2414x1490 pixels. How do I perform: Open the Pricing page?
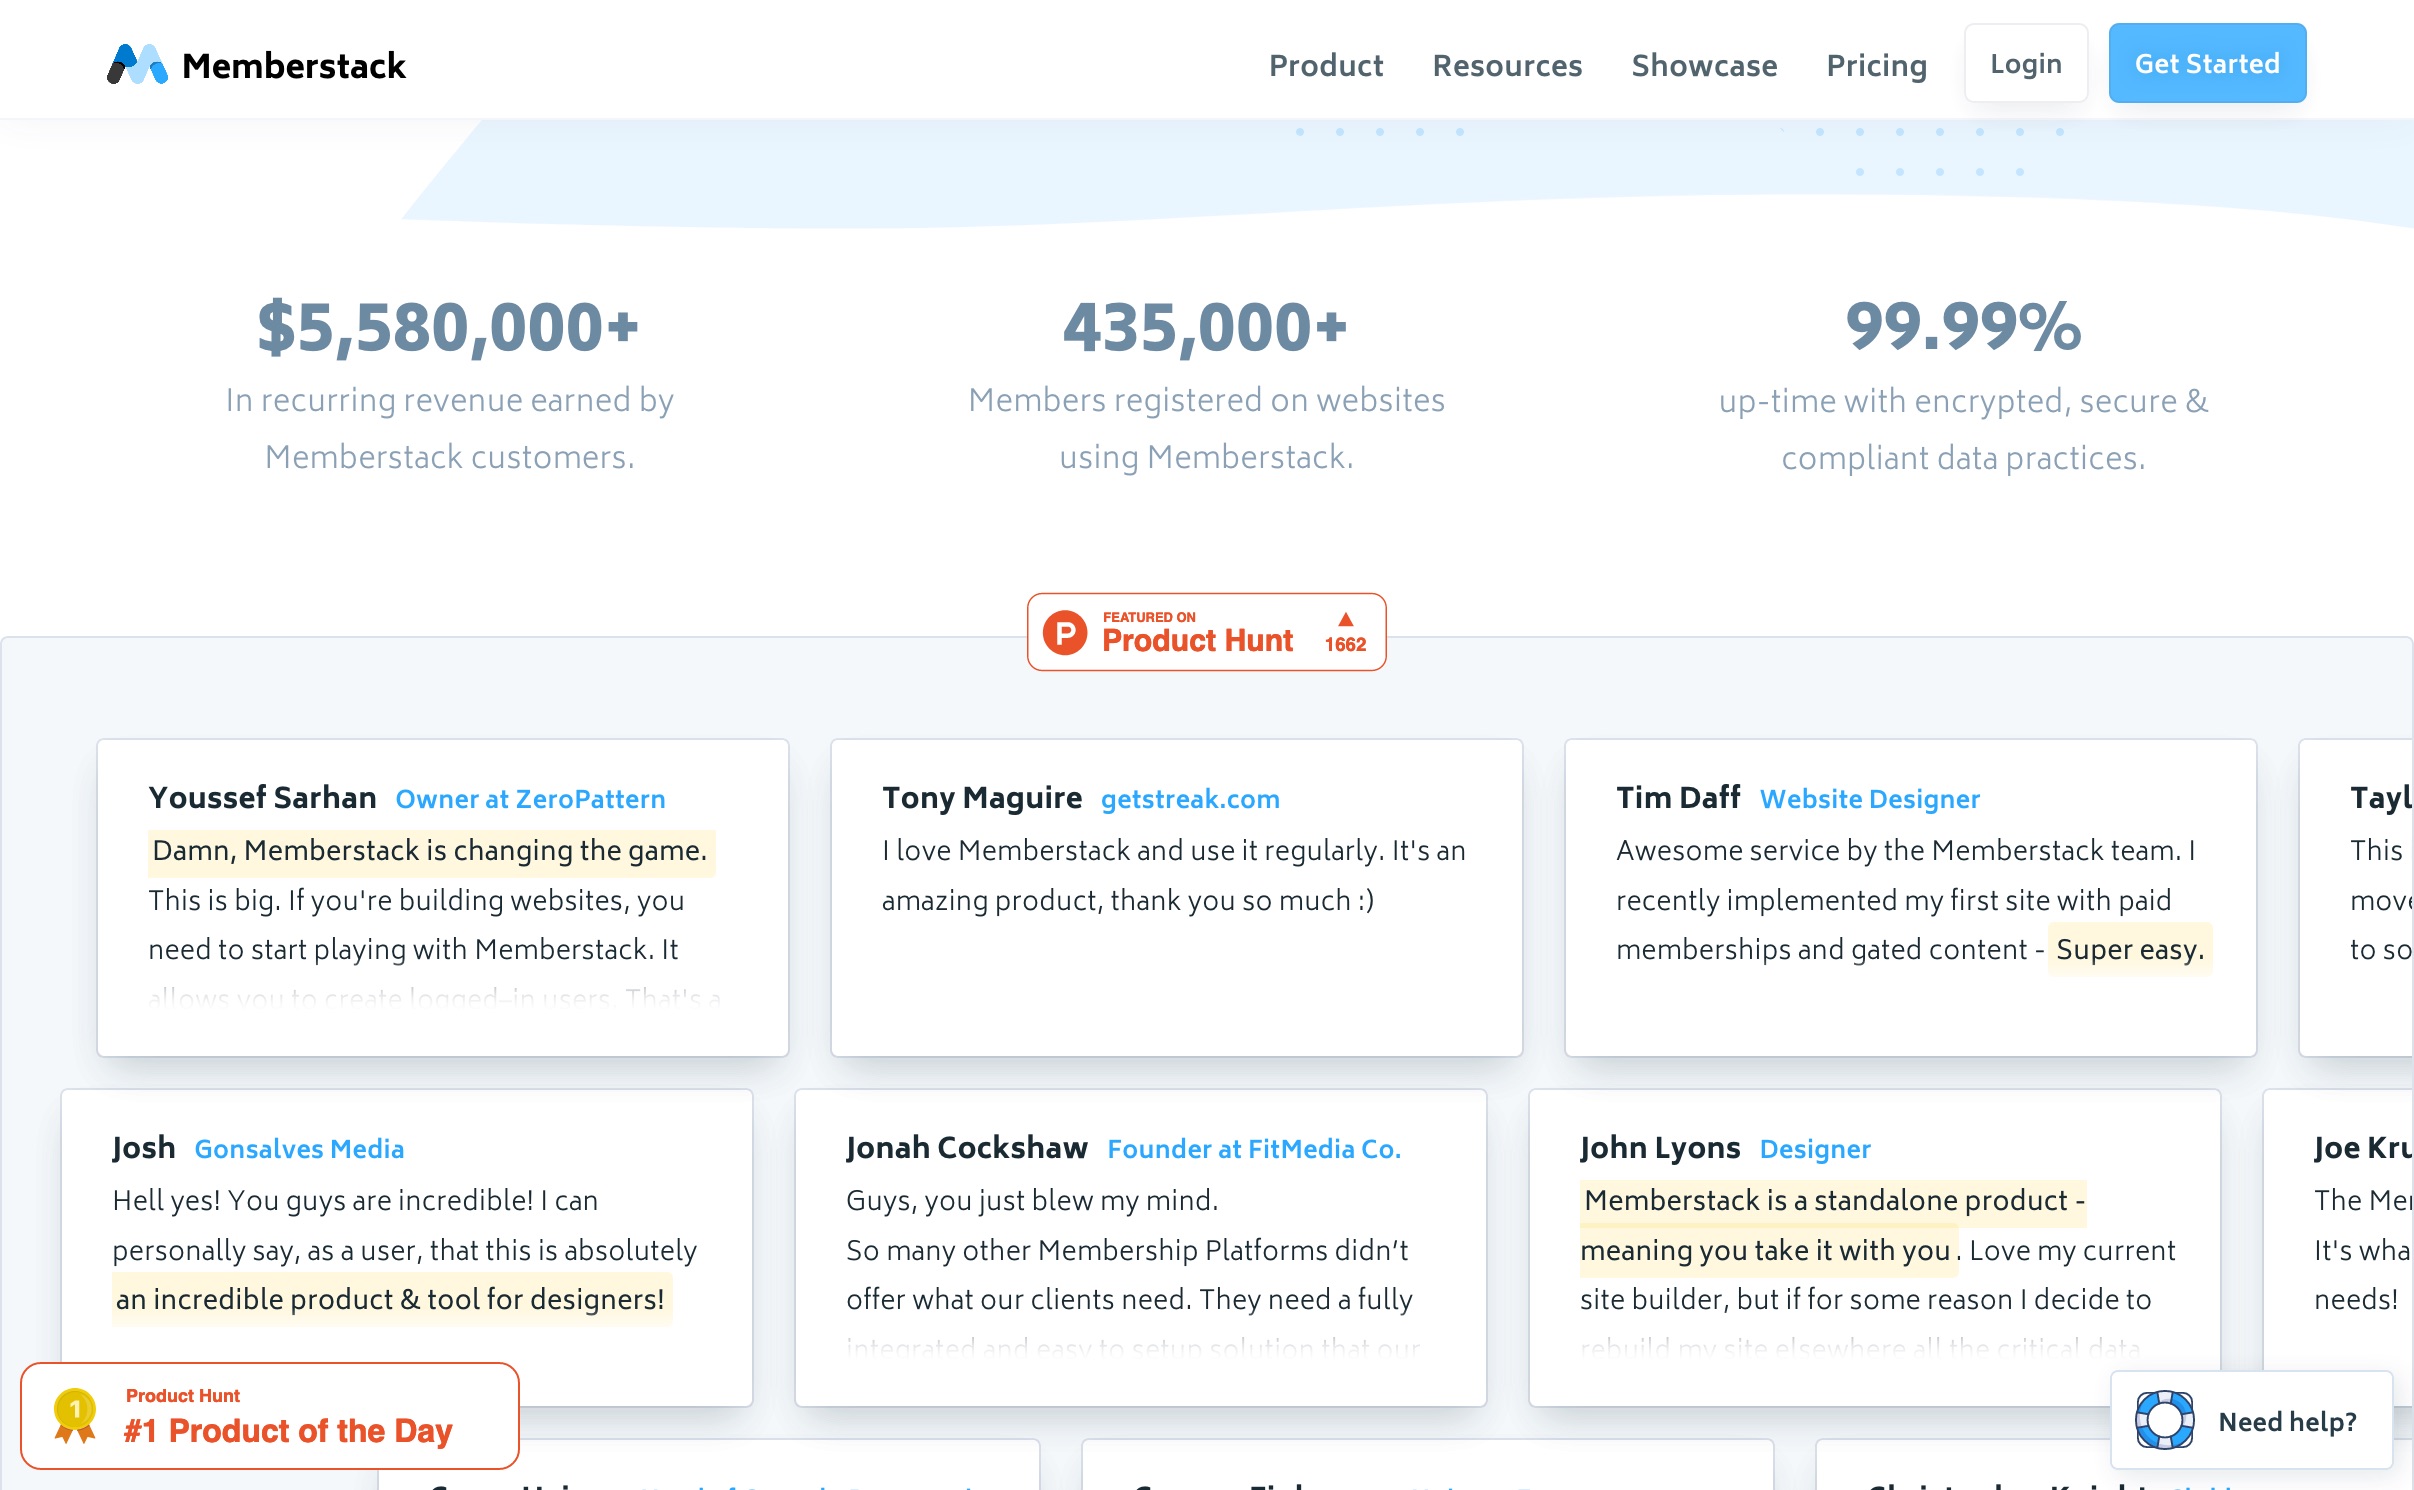(1876, 65)
